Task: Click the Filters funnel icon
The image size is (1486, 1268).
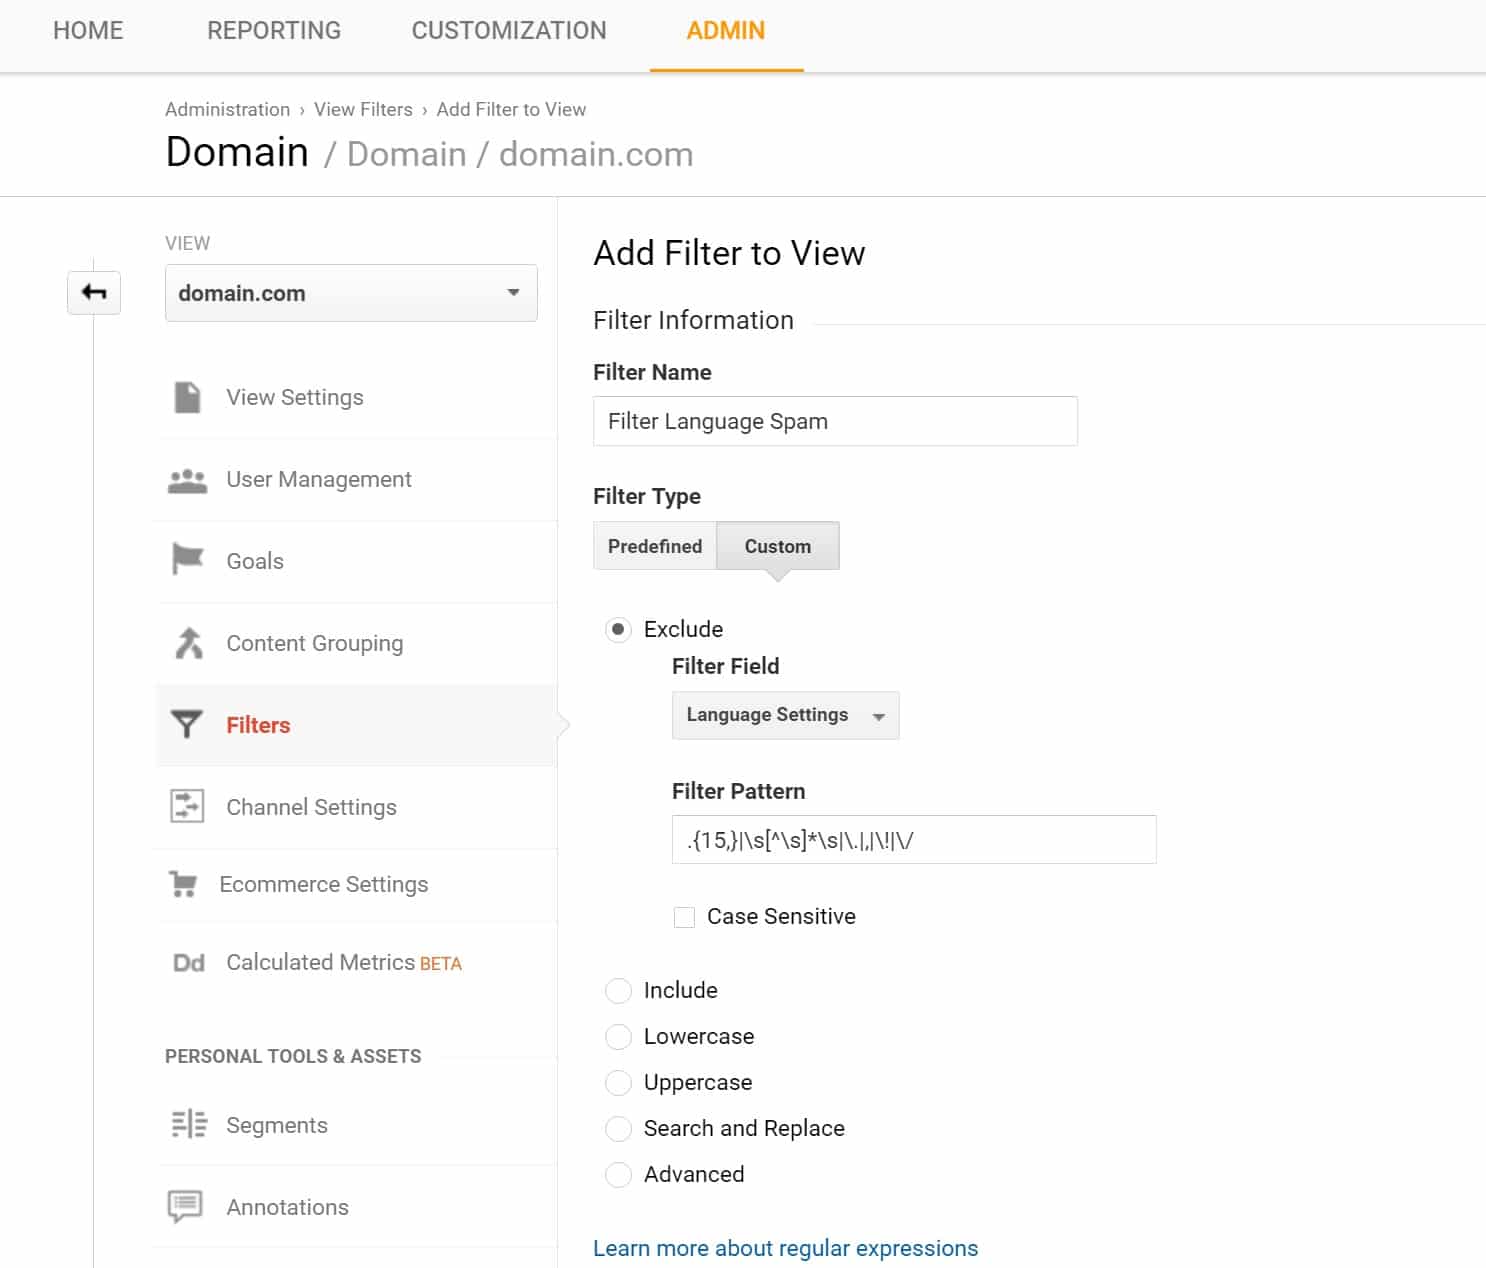Action: [x=187, y=724]
